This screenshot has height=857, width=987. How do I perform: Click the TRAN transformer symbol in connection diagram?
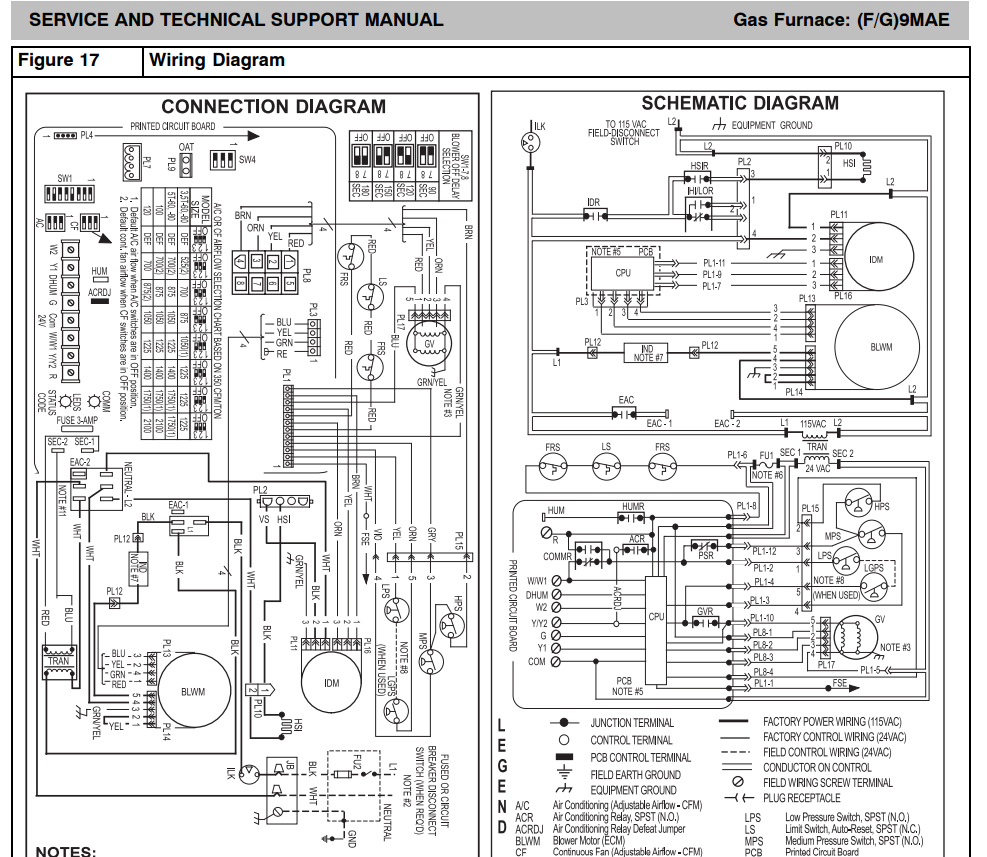[x=60, y=662]
